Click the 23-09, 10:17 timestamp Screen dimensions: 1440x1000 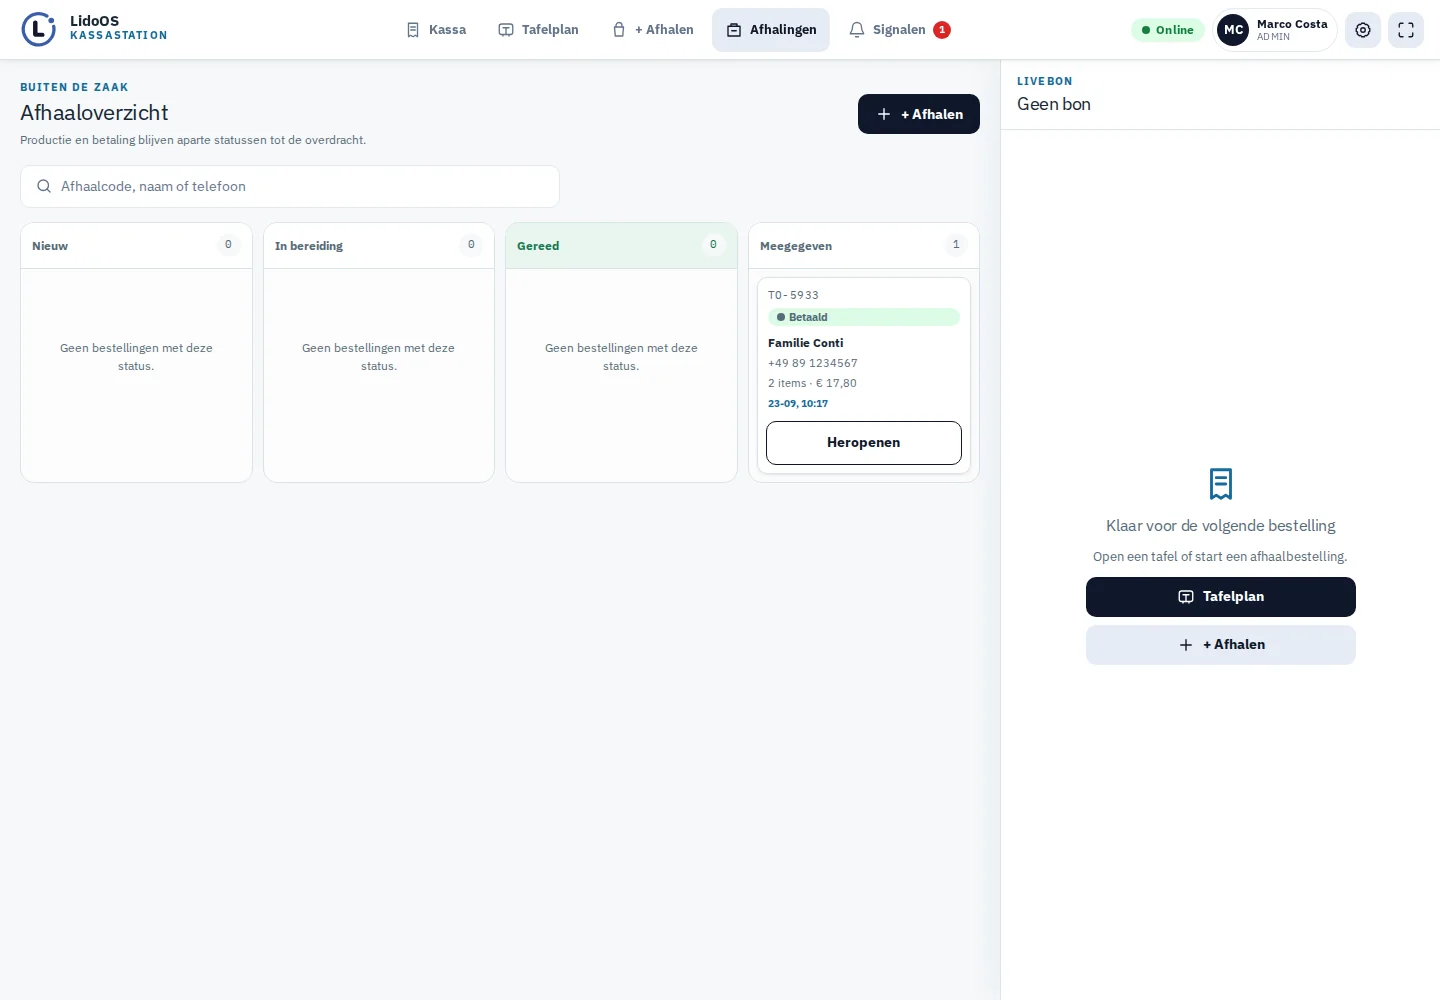[x=798, y=404]
